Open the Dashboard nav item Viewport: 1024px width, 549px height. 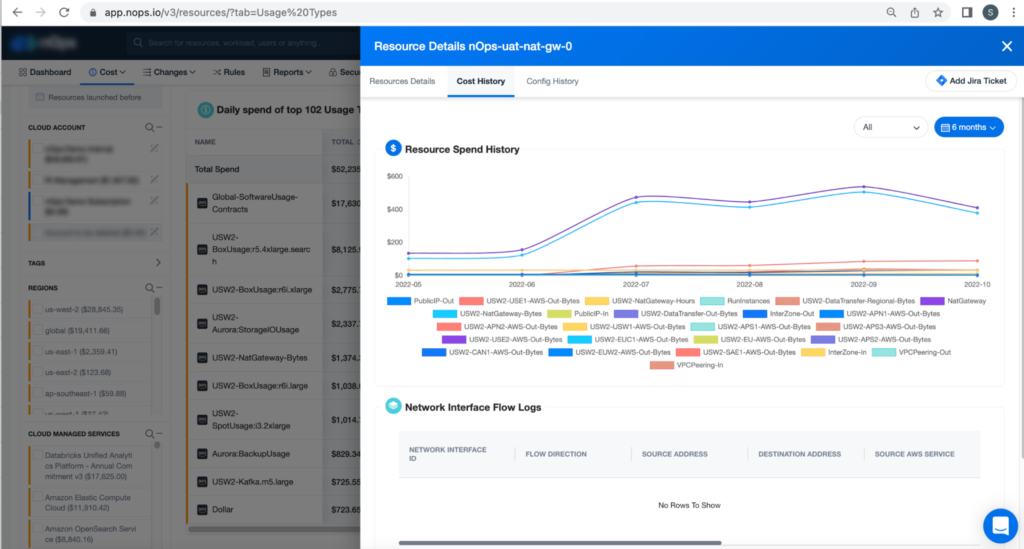tap(45, 72)
